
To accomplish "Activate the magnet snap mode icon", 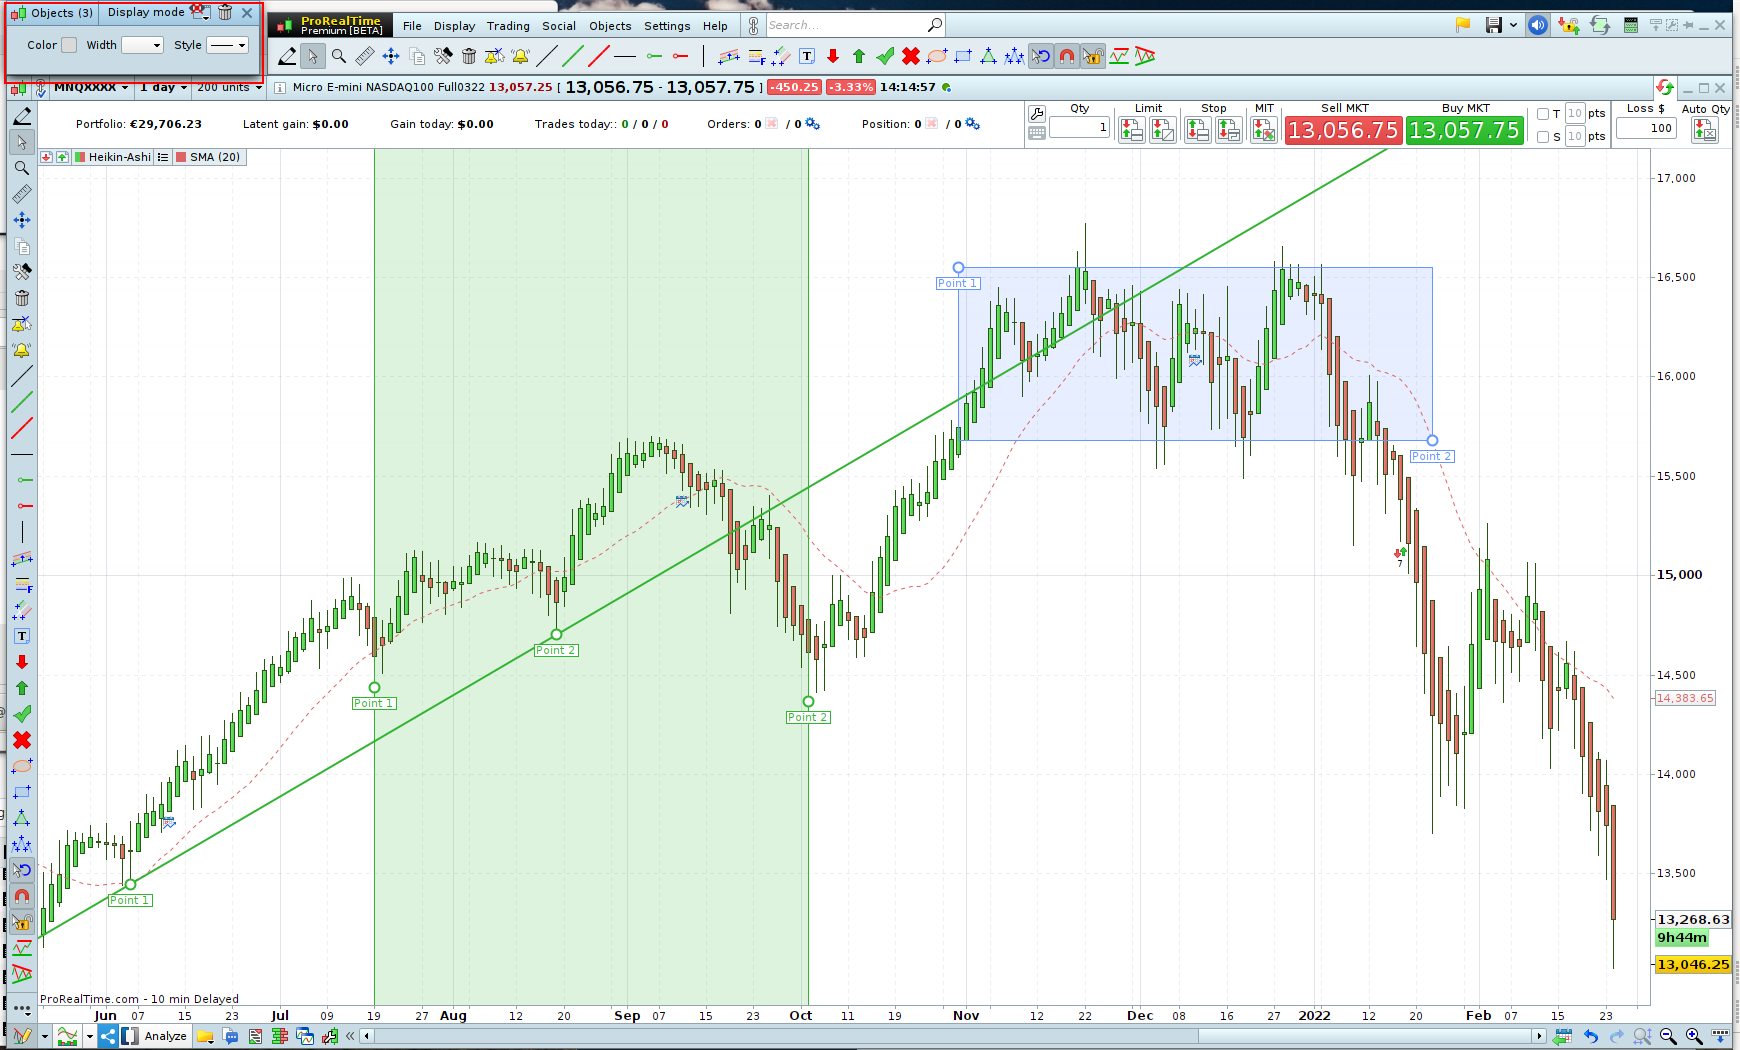I will click(1067, 56).
